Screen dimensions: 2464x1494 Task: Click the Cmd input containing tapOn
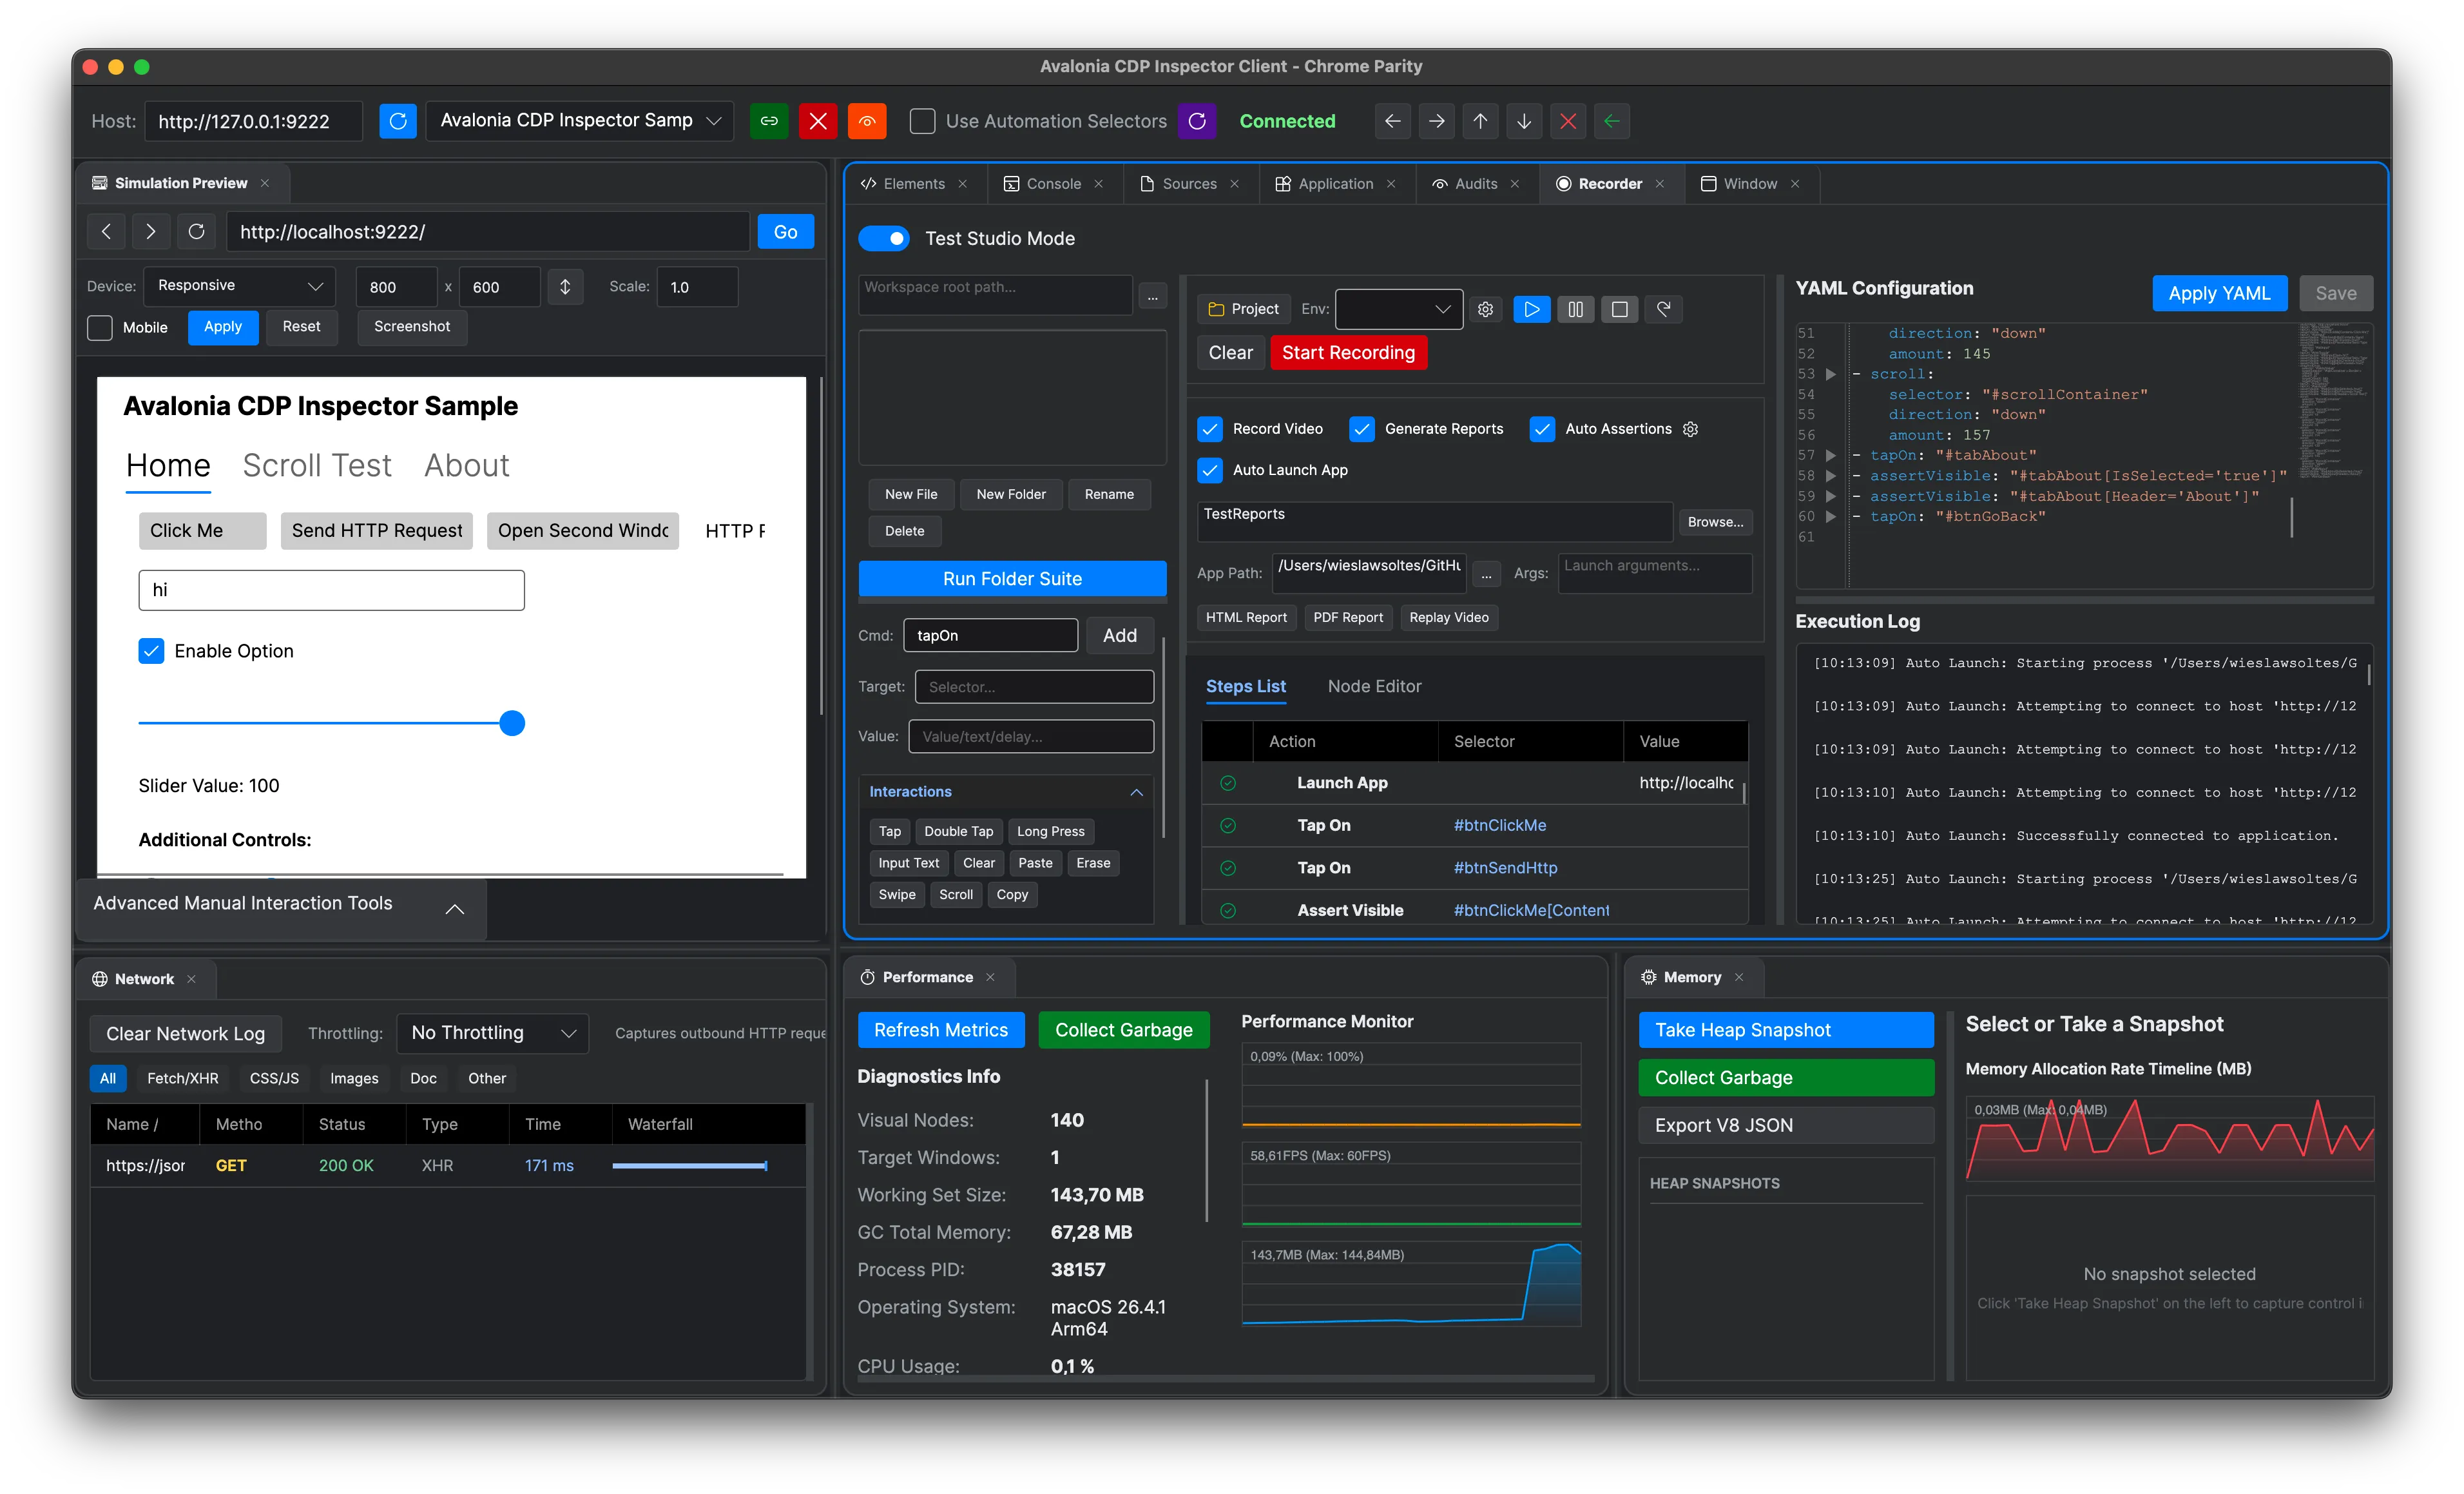990,636
